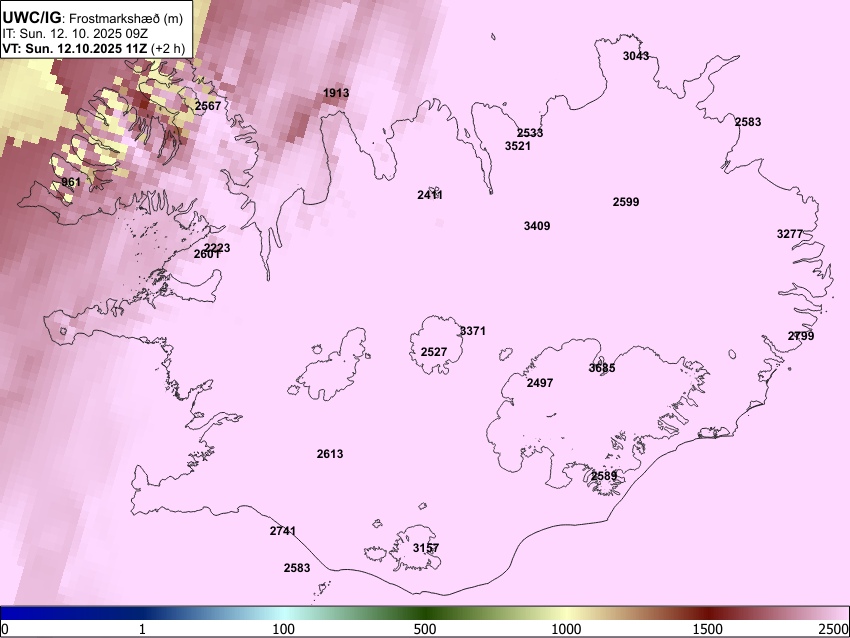This screenshot has height=638, width=850.
Task: Click the 3521 value on the map
Action: pyautogui.click(x=518, y=146)
